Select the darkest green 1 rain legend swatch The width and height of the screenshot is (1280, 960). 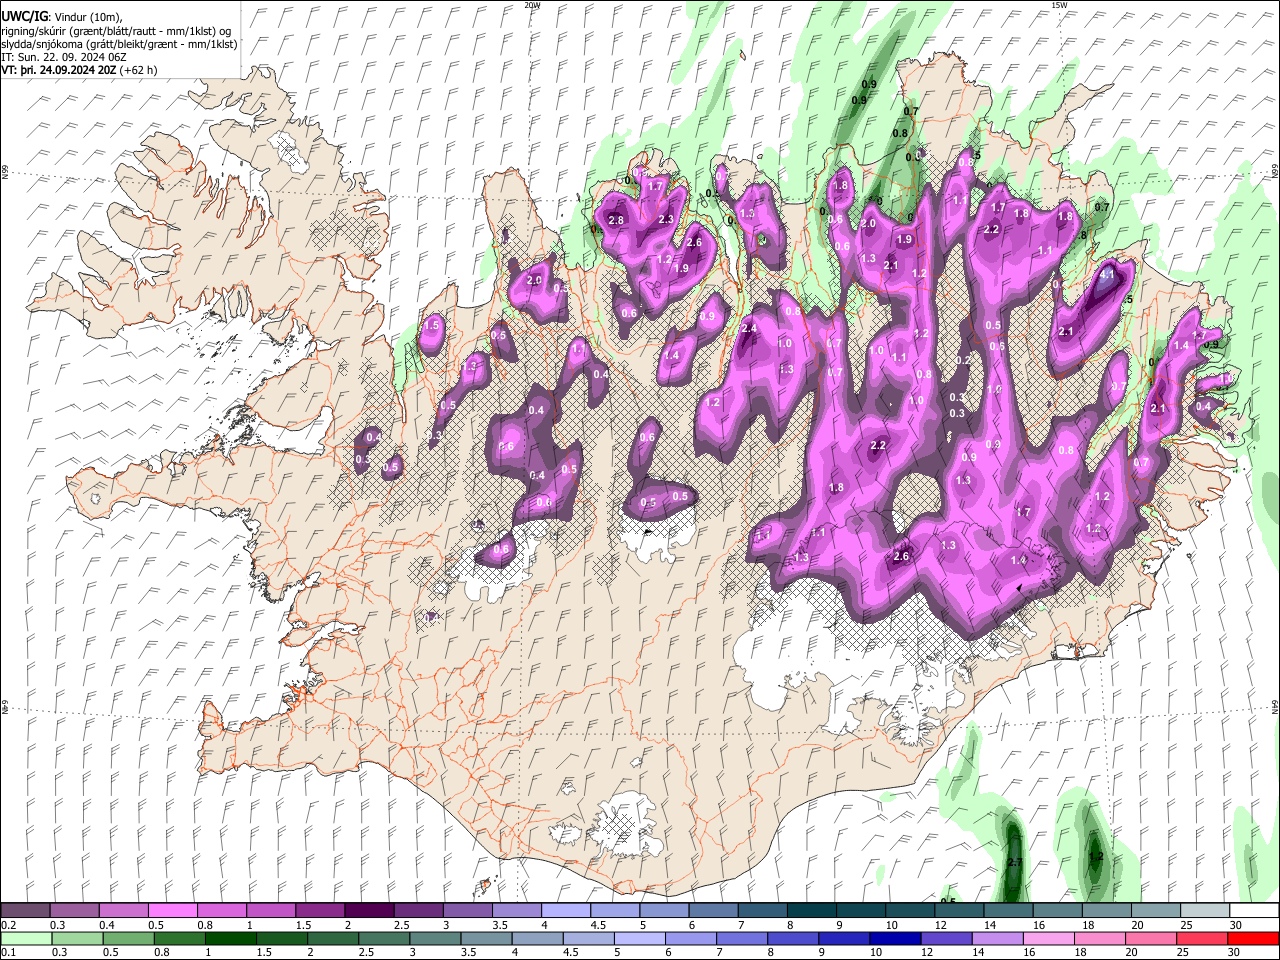(231, 938)
